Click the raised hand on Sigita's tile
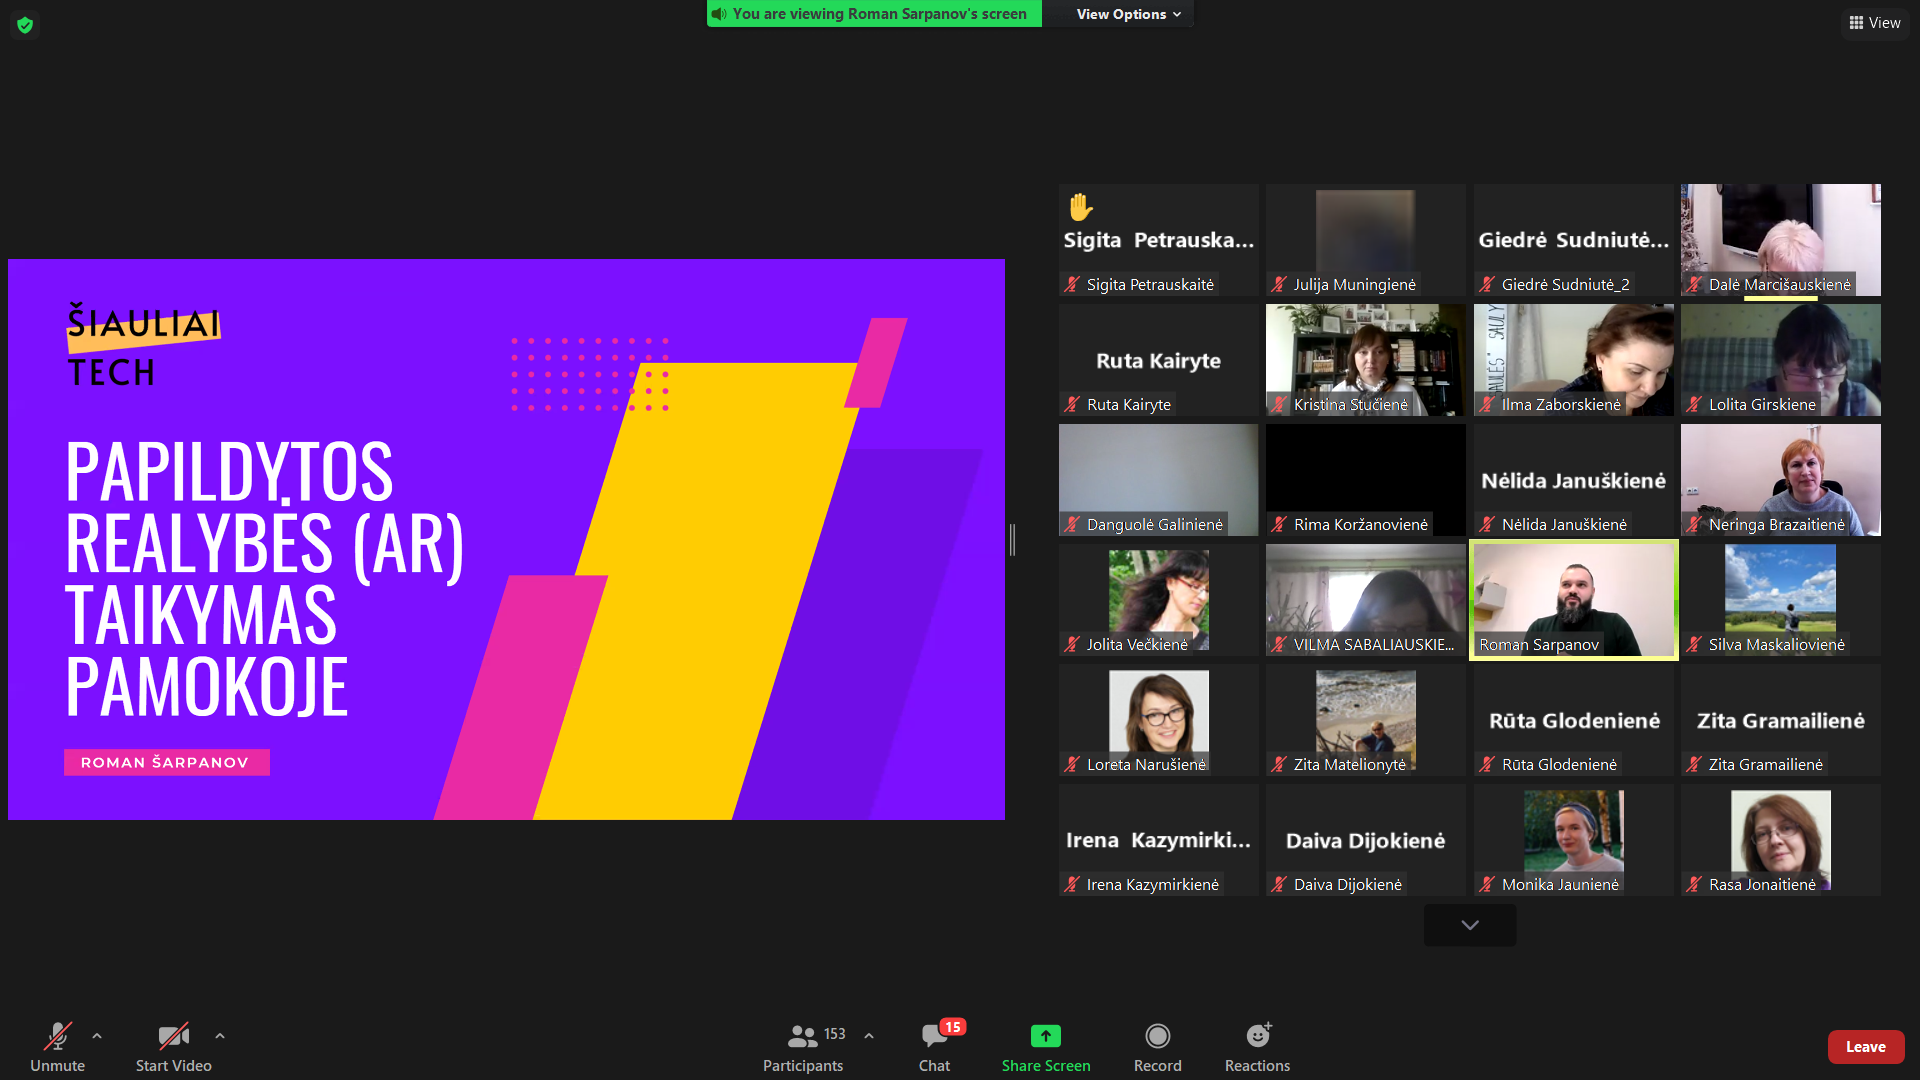The height and width of the screenshot is (1080, 1920). click(x=1080, y=207)
